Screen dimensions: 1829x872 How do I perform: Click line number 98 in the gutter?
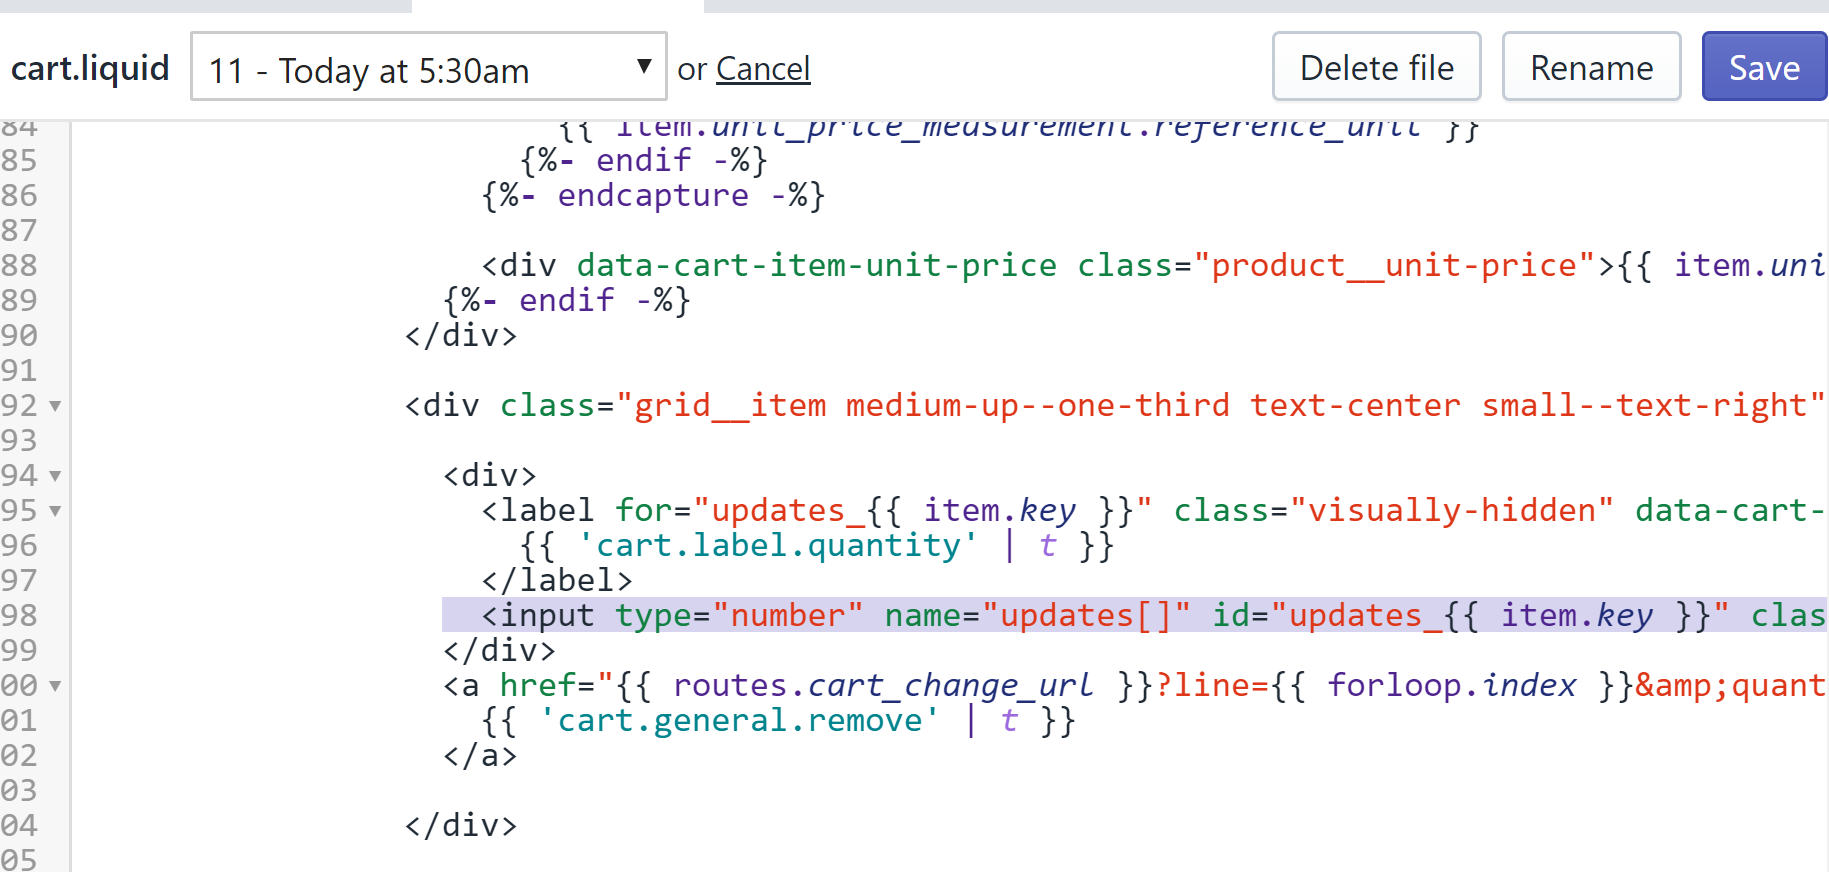(x=20, y=616)
